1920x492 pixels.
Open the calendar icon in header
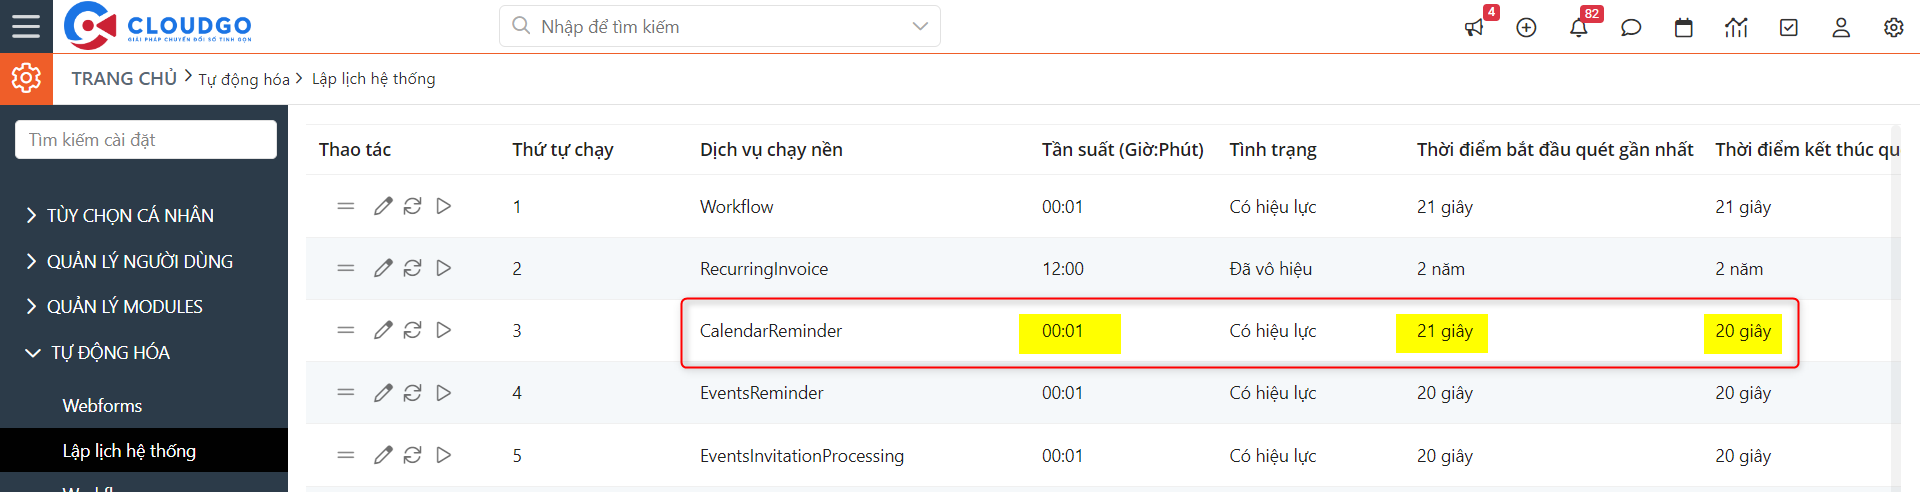click(x=1684, y=28)
